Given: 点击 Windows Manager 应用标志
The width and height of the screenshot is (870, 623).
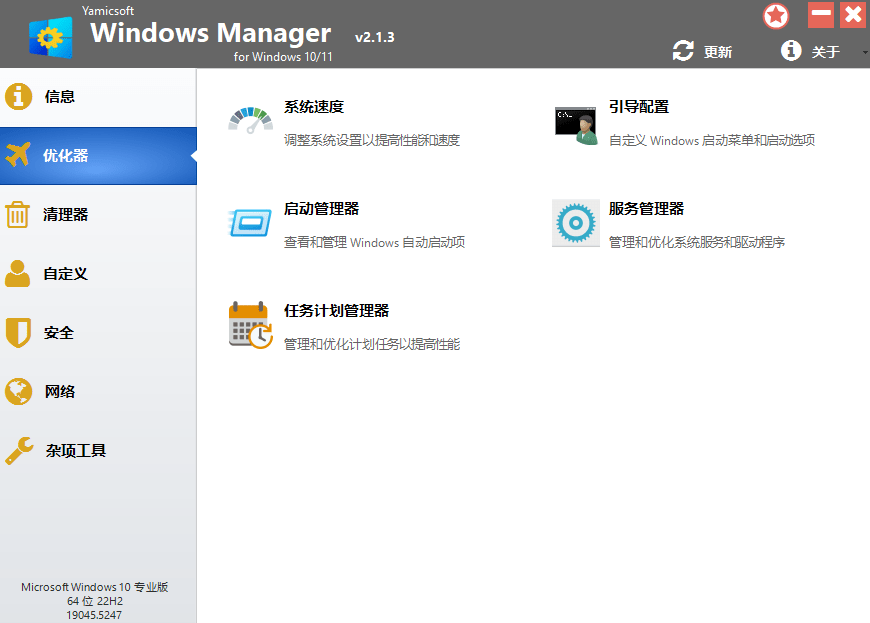Looking at the screenshot, I should click(48, 34).
